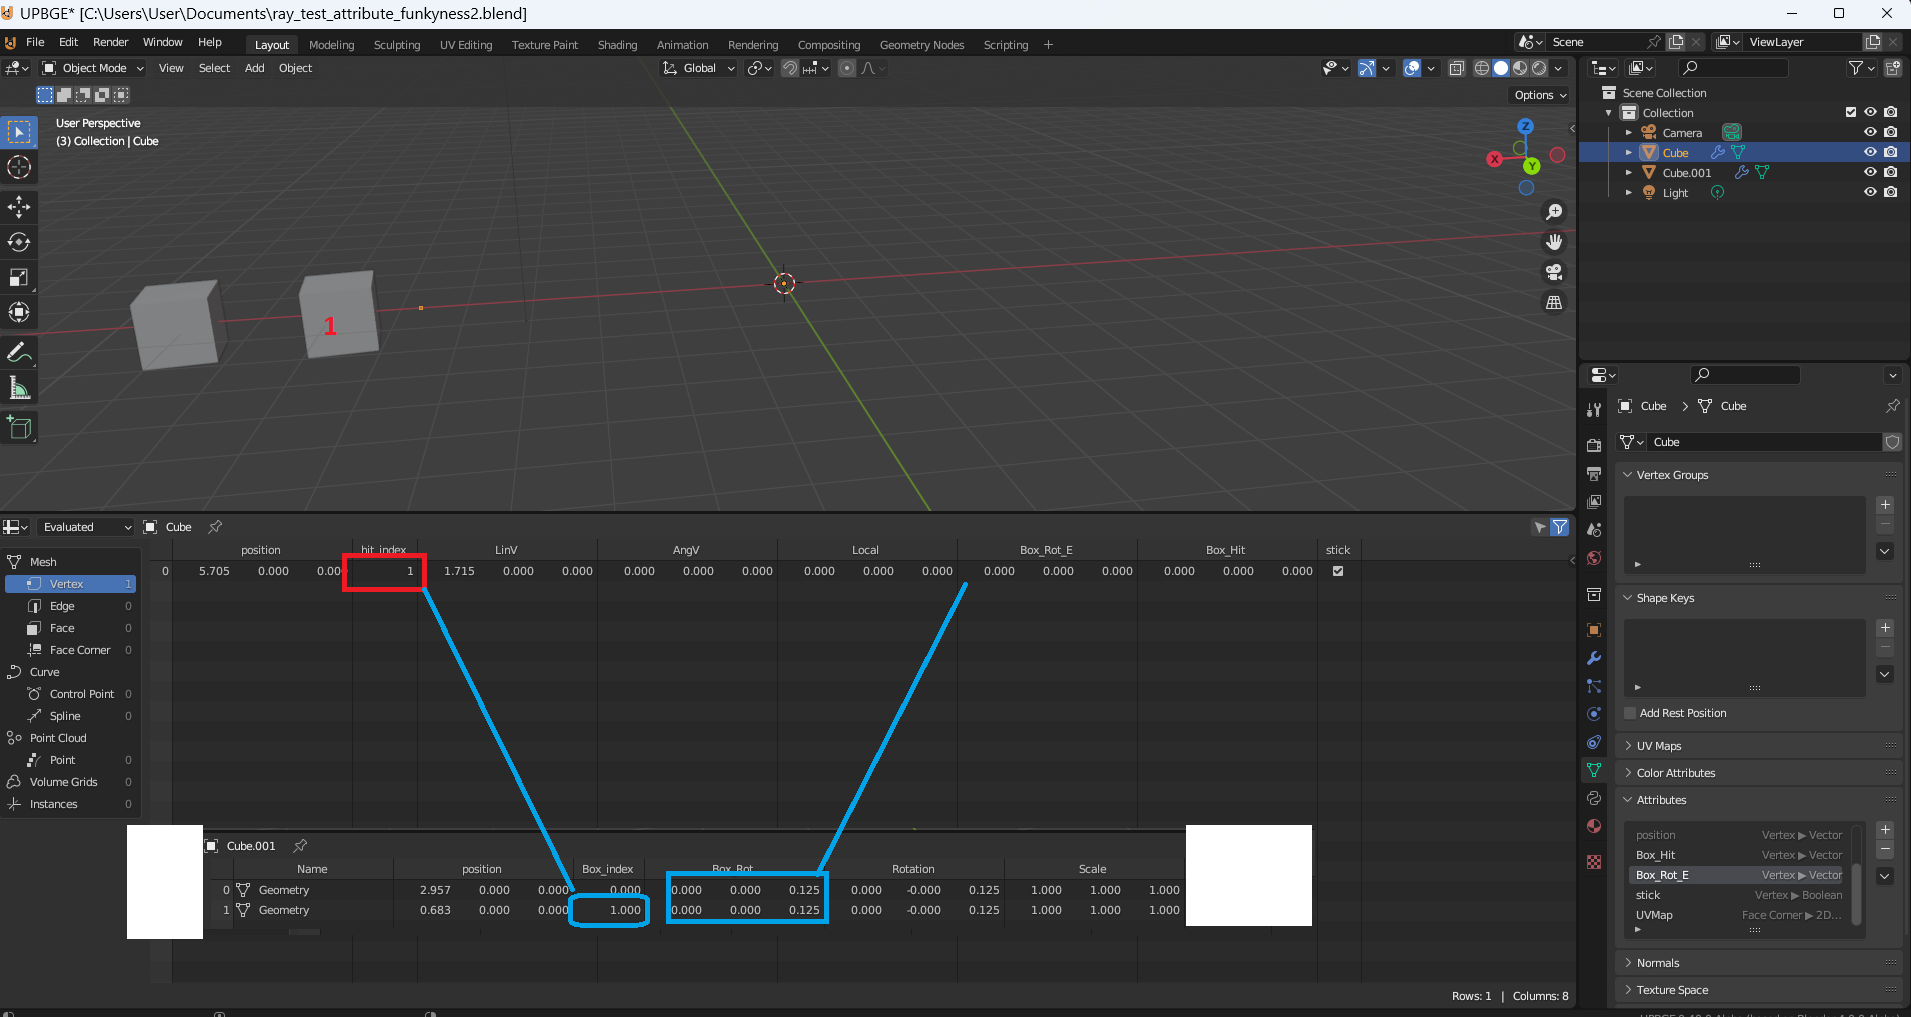Switch to Shading workspace tab
Image resolution: width=1911 pixels, height=1017 pixels.
pos(617,45)
